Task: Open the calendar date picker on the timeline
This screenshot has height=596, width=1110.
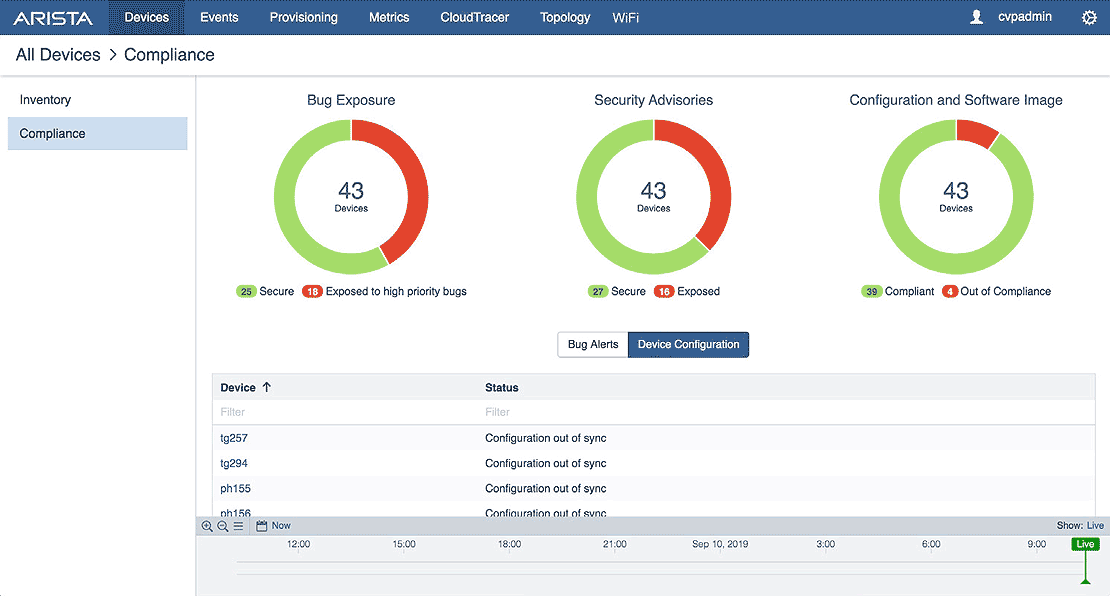Action: click(x=262, y=525)
